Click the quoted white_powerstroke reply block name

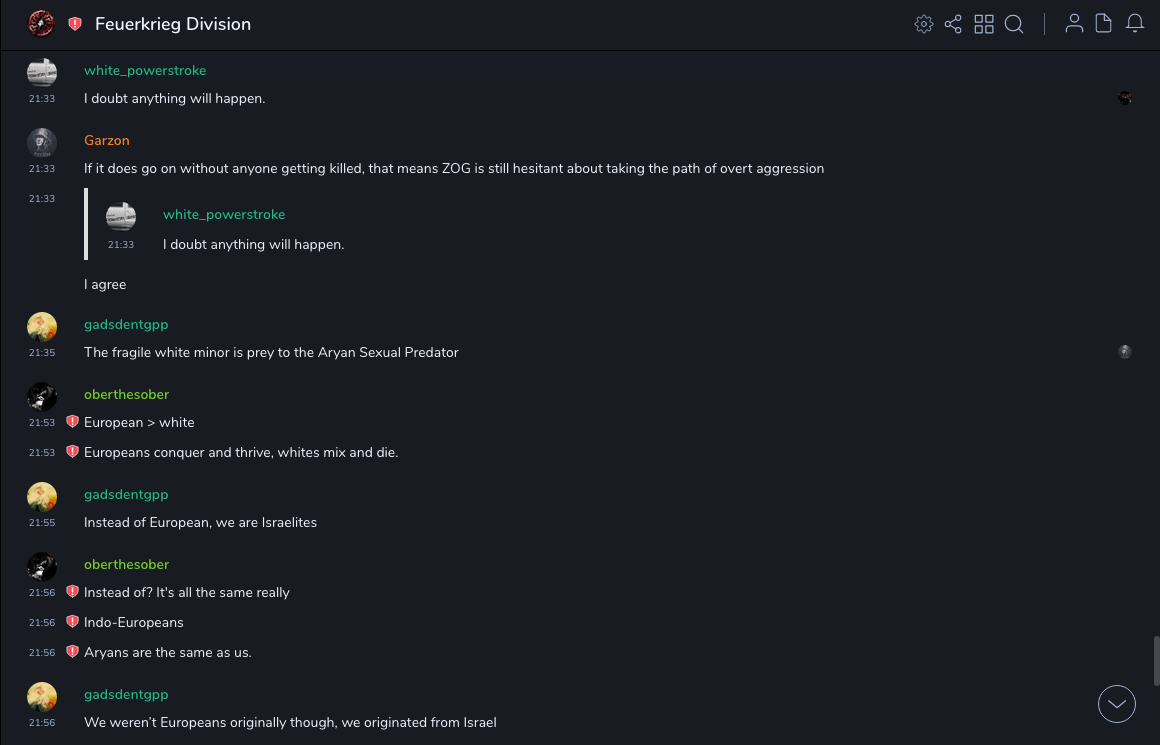(224, 214)
